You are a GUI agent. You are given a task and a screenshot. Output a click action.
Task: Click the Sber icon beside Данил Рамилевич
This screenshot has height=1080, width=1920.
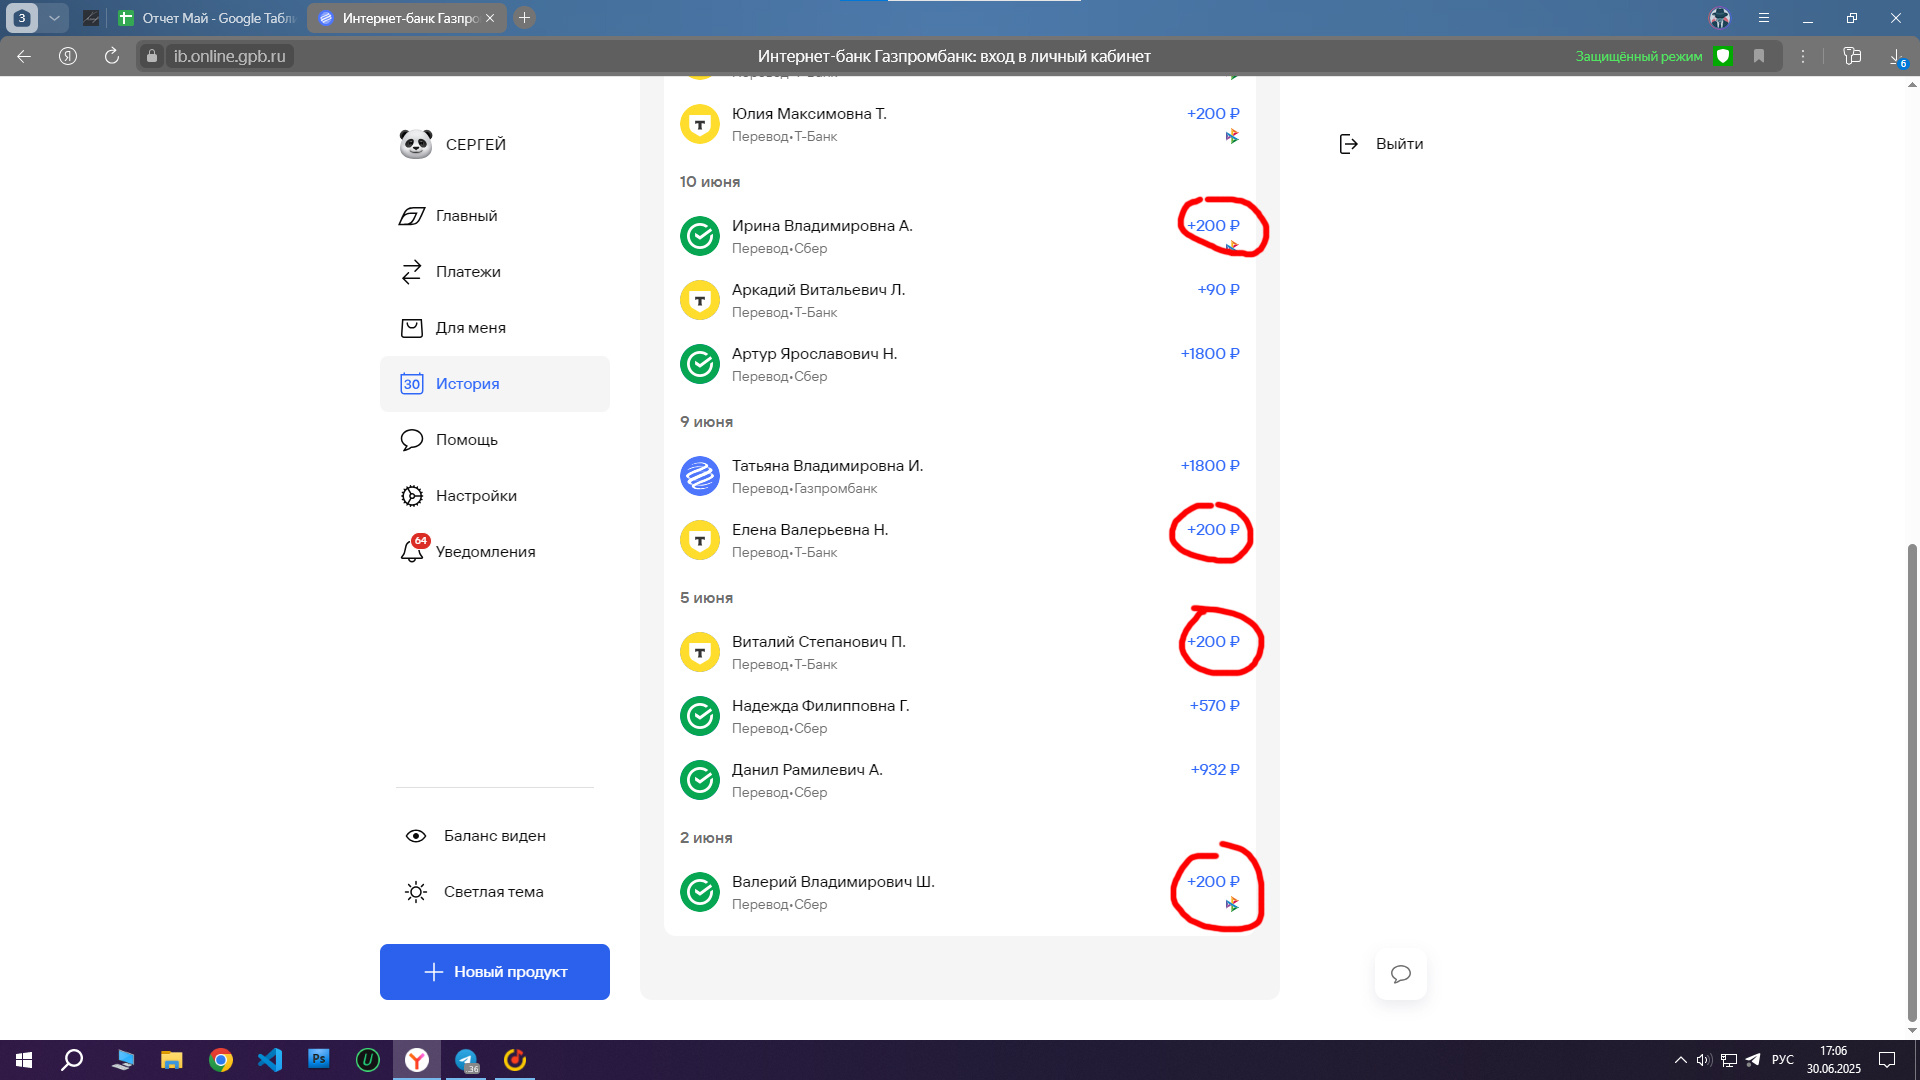pos(700,780)
